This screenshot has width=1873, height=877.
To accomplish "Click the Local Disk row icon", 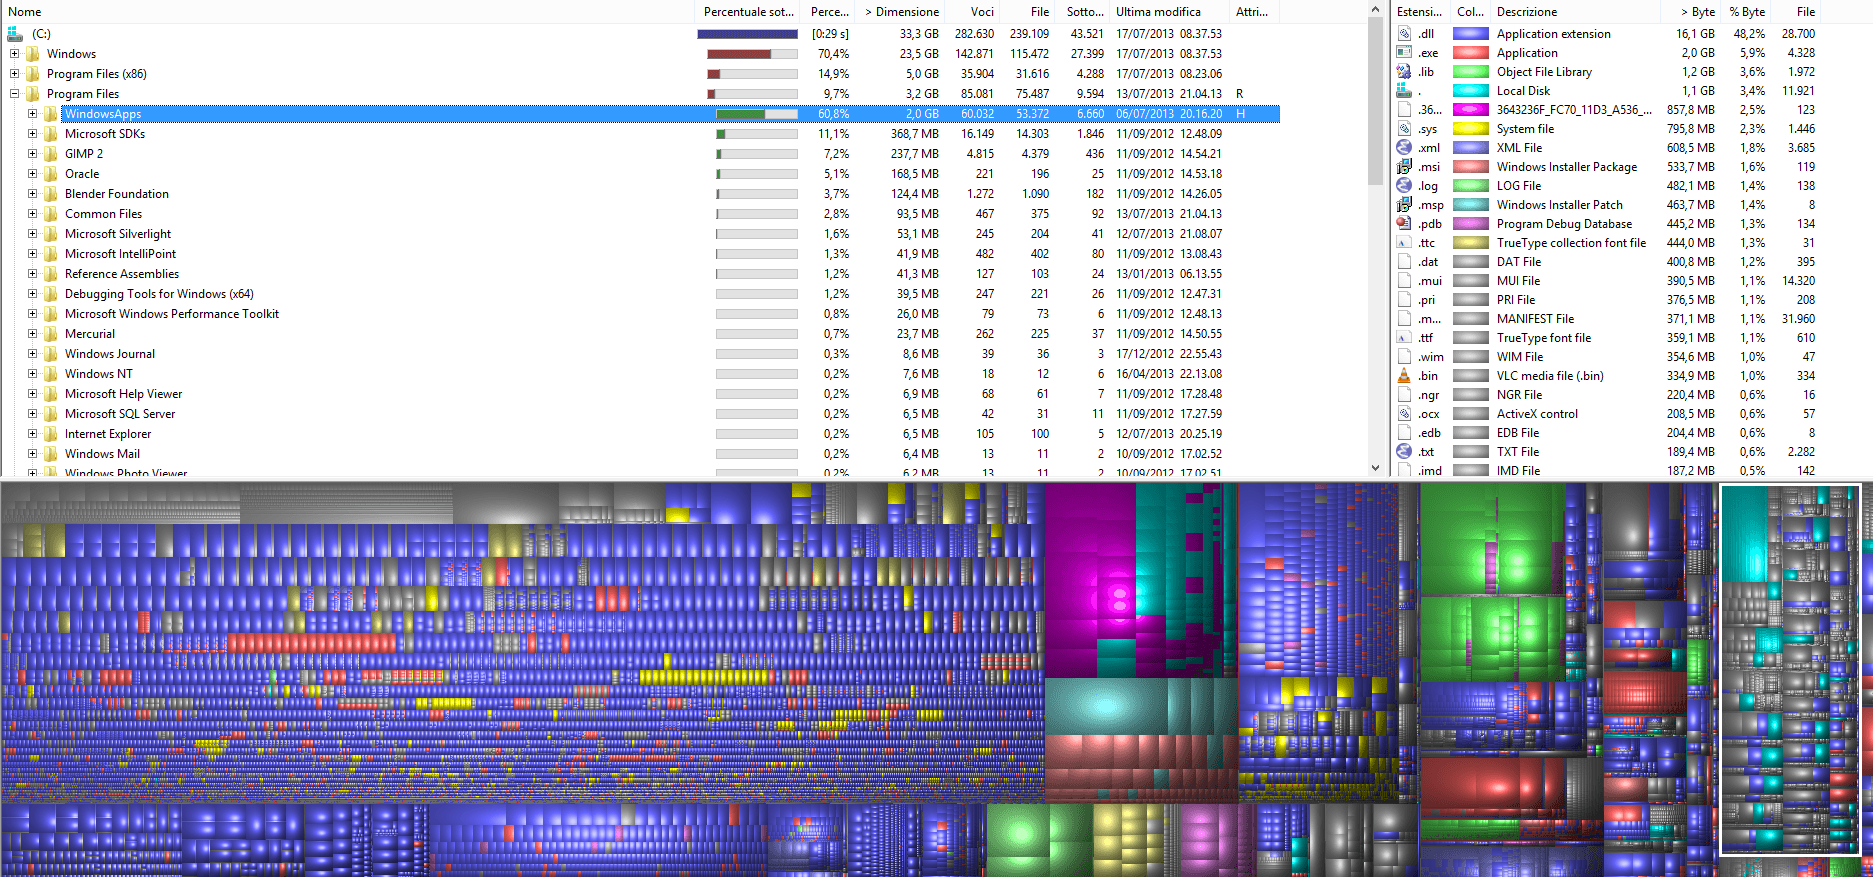I will (x=1404, y=91).
